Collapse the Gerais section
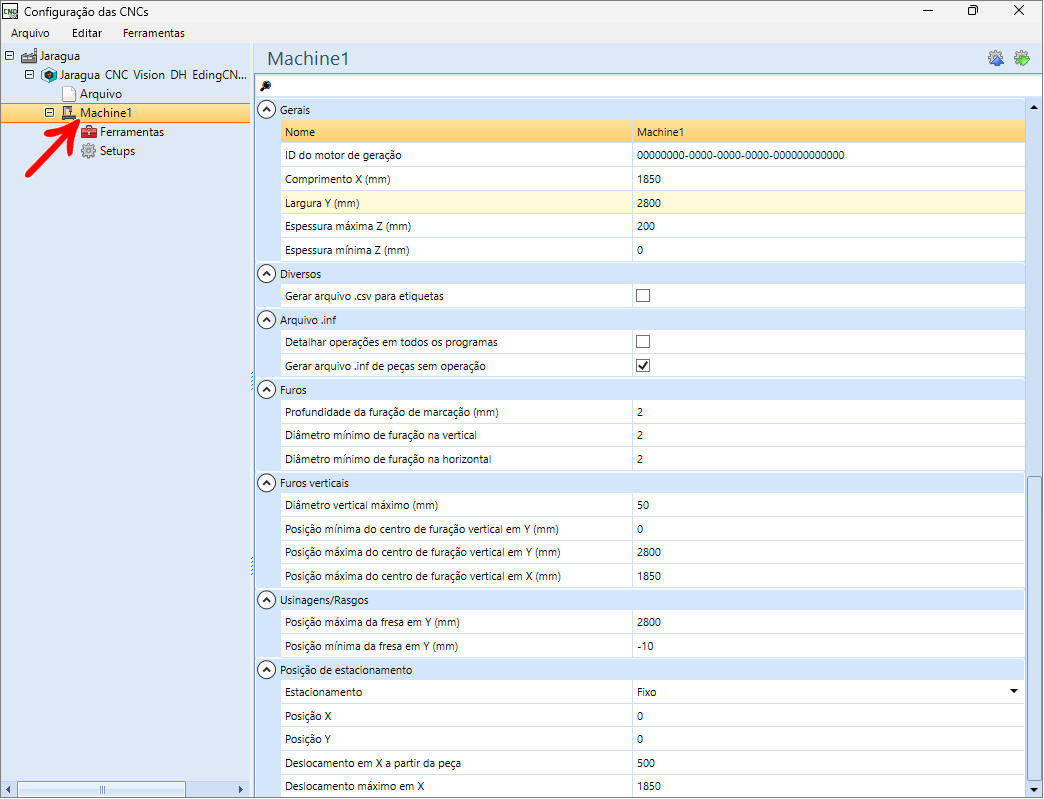 tap(267, 108)
